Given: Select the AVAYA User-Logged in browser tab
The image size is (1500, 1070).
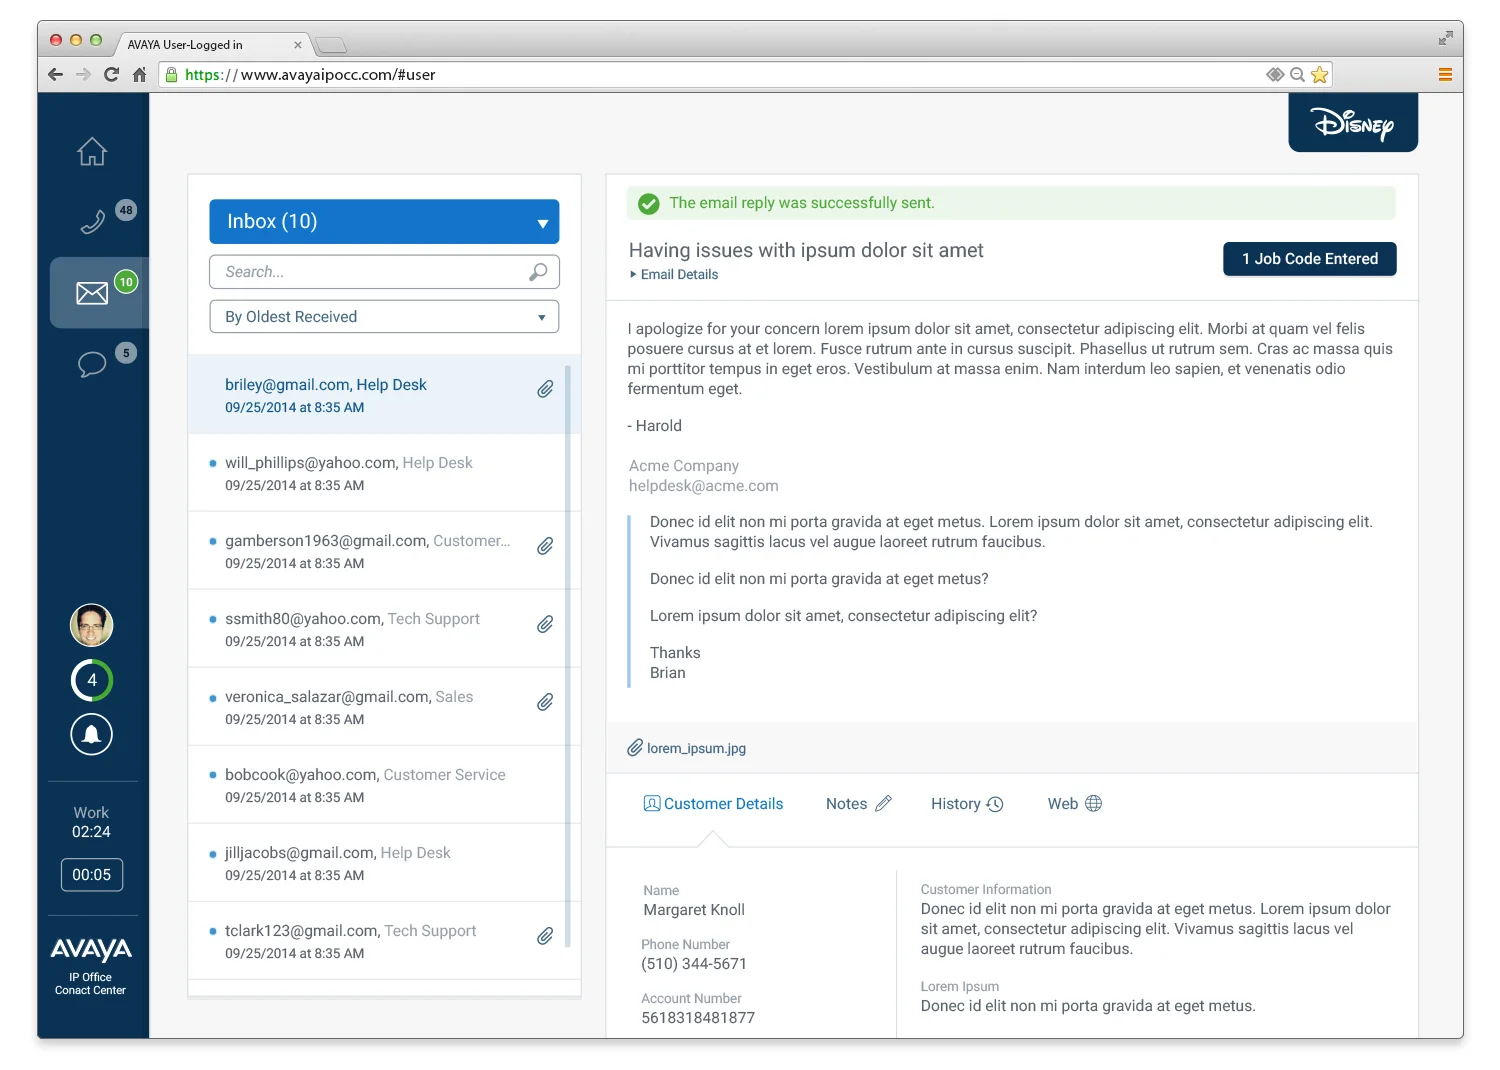Looking at the screenshot, I should pyautogui.click(x=212, y=45).
